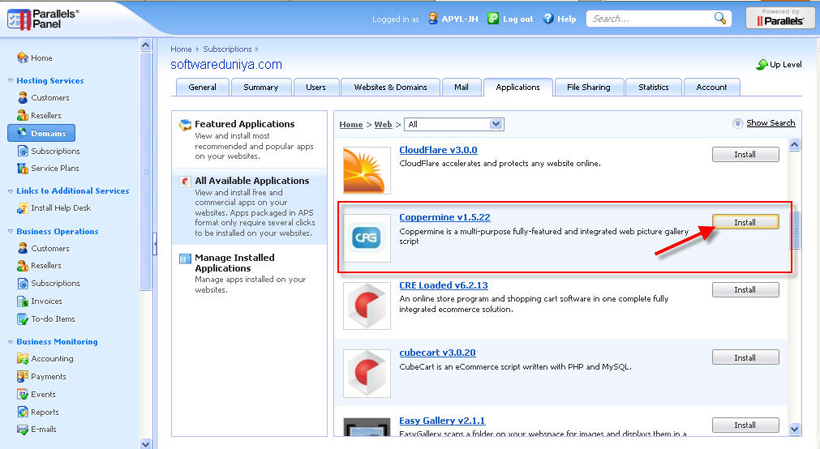Click the Payments icon

pyautogui.click(x=22, y=376)
